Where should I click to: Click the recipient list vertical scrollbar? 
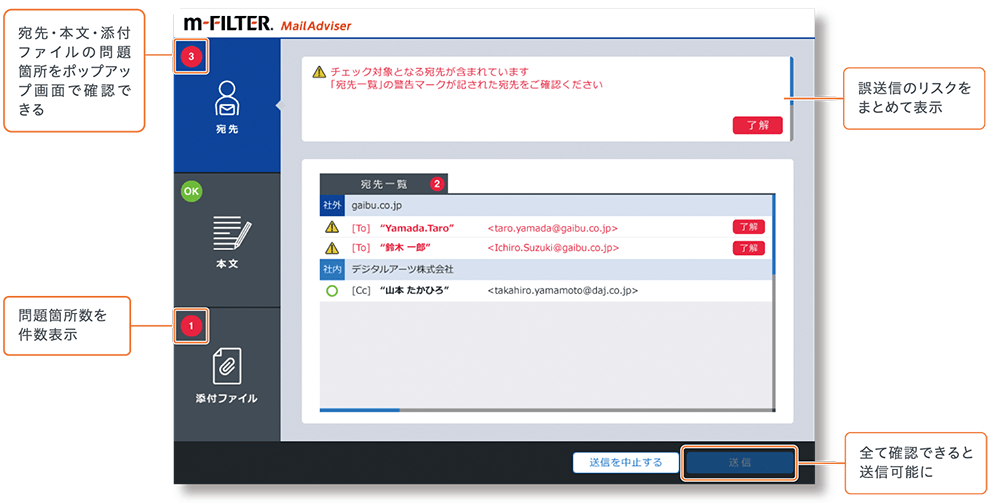tap(774, 303)
